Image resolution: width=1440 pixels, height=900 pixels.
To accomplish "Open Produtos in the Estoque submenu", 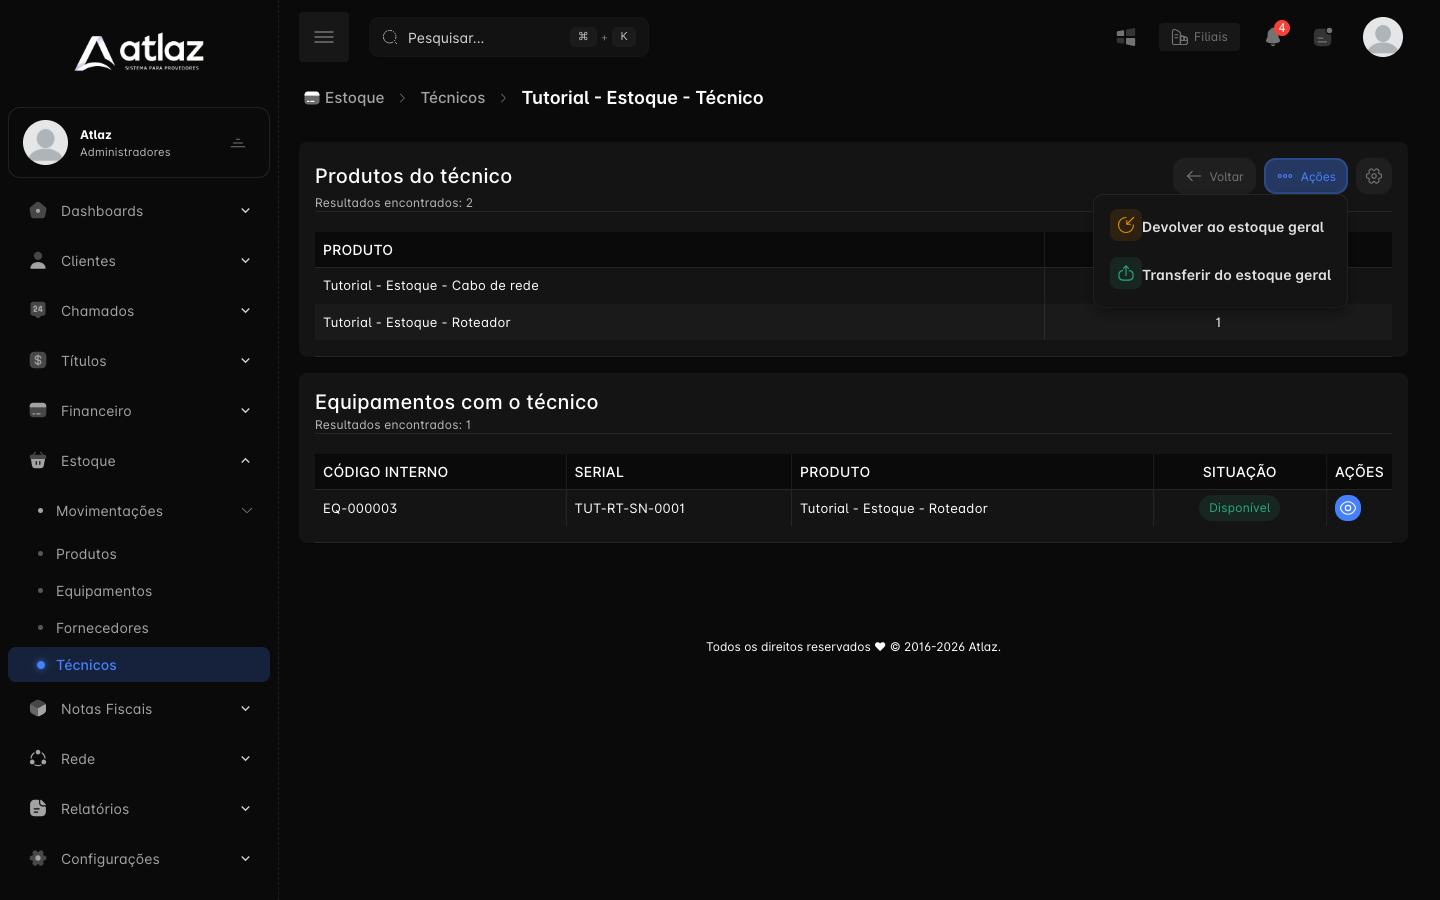I will coord(86,554).
